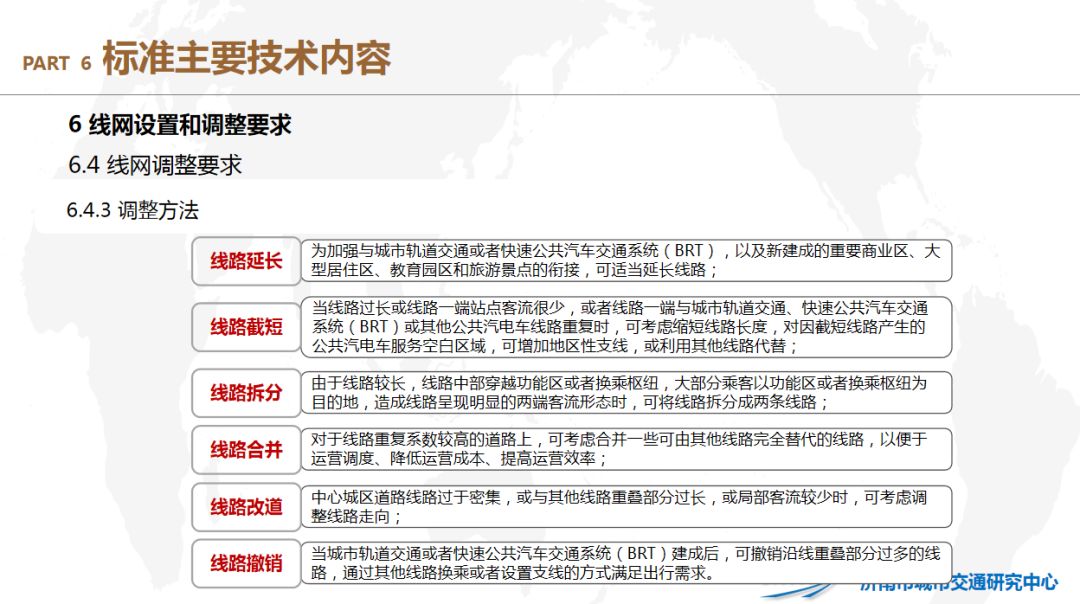Image resolution: width=1080 pixels, height=604 pixels.
Task: Click the 线路合并 label box
Action: coord(246,450)
